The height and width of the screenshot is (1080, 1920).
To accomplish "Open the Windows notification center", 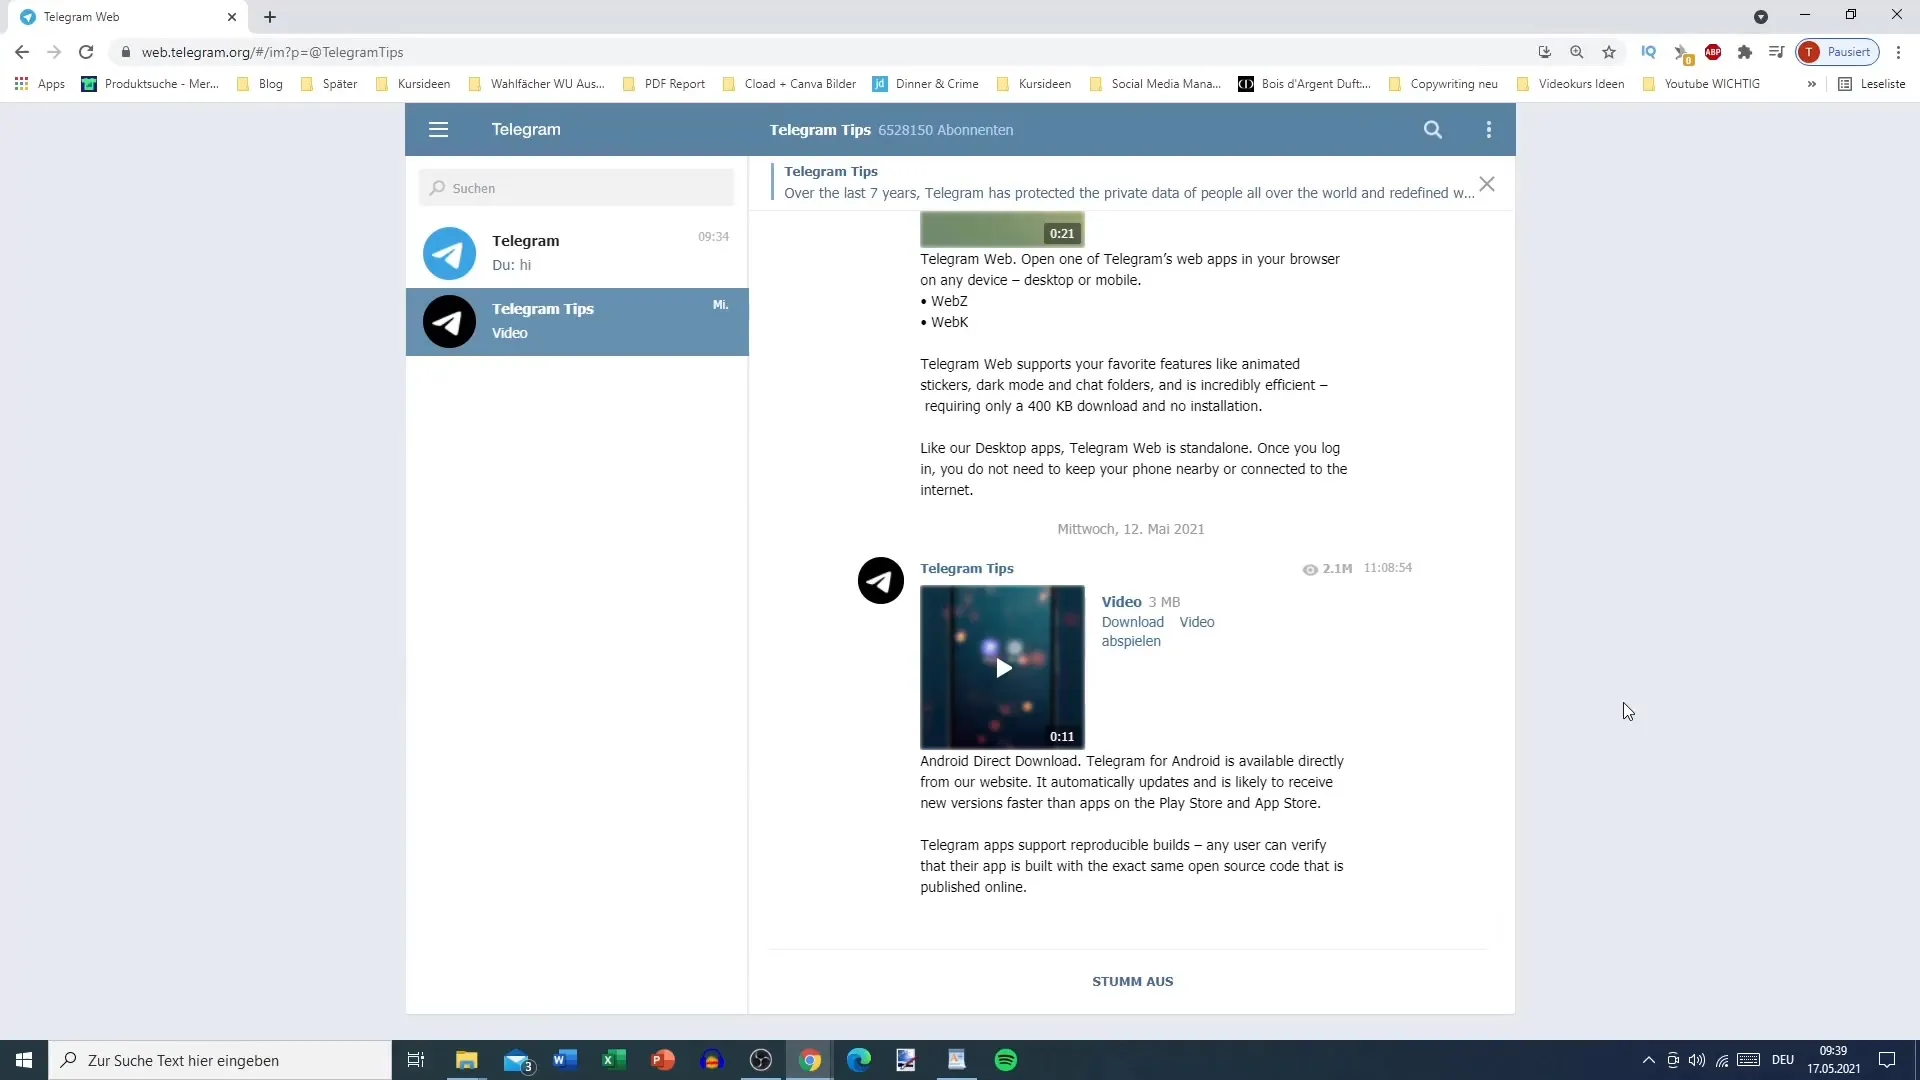I will [1887, 1060].
